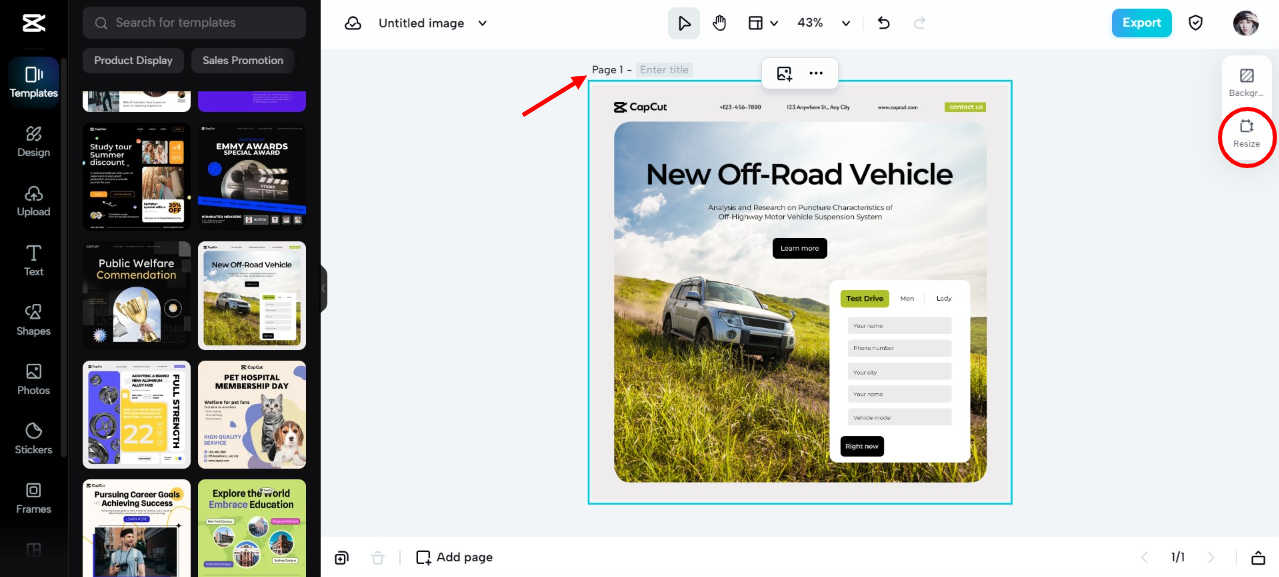Open the page list panel icon
Screen dimensions: 1279x577
(1259, 557)
